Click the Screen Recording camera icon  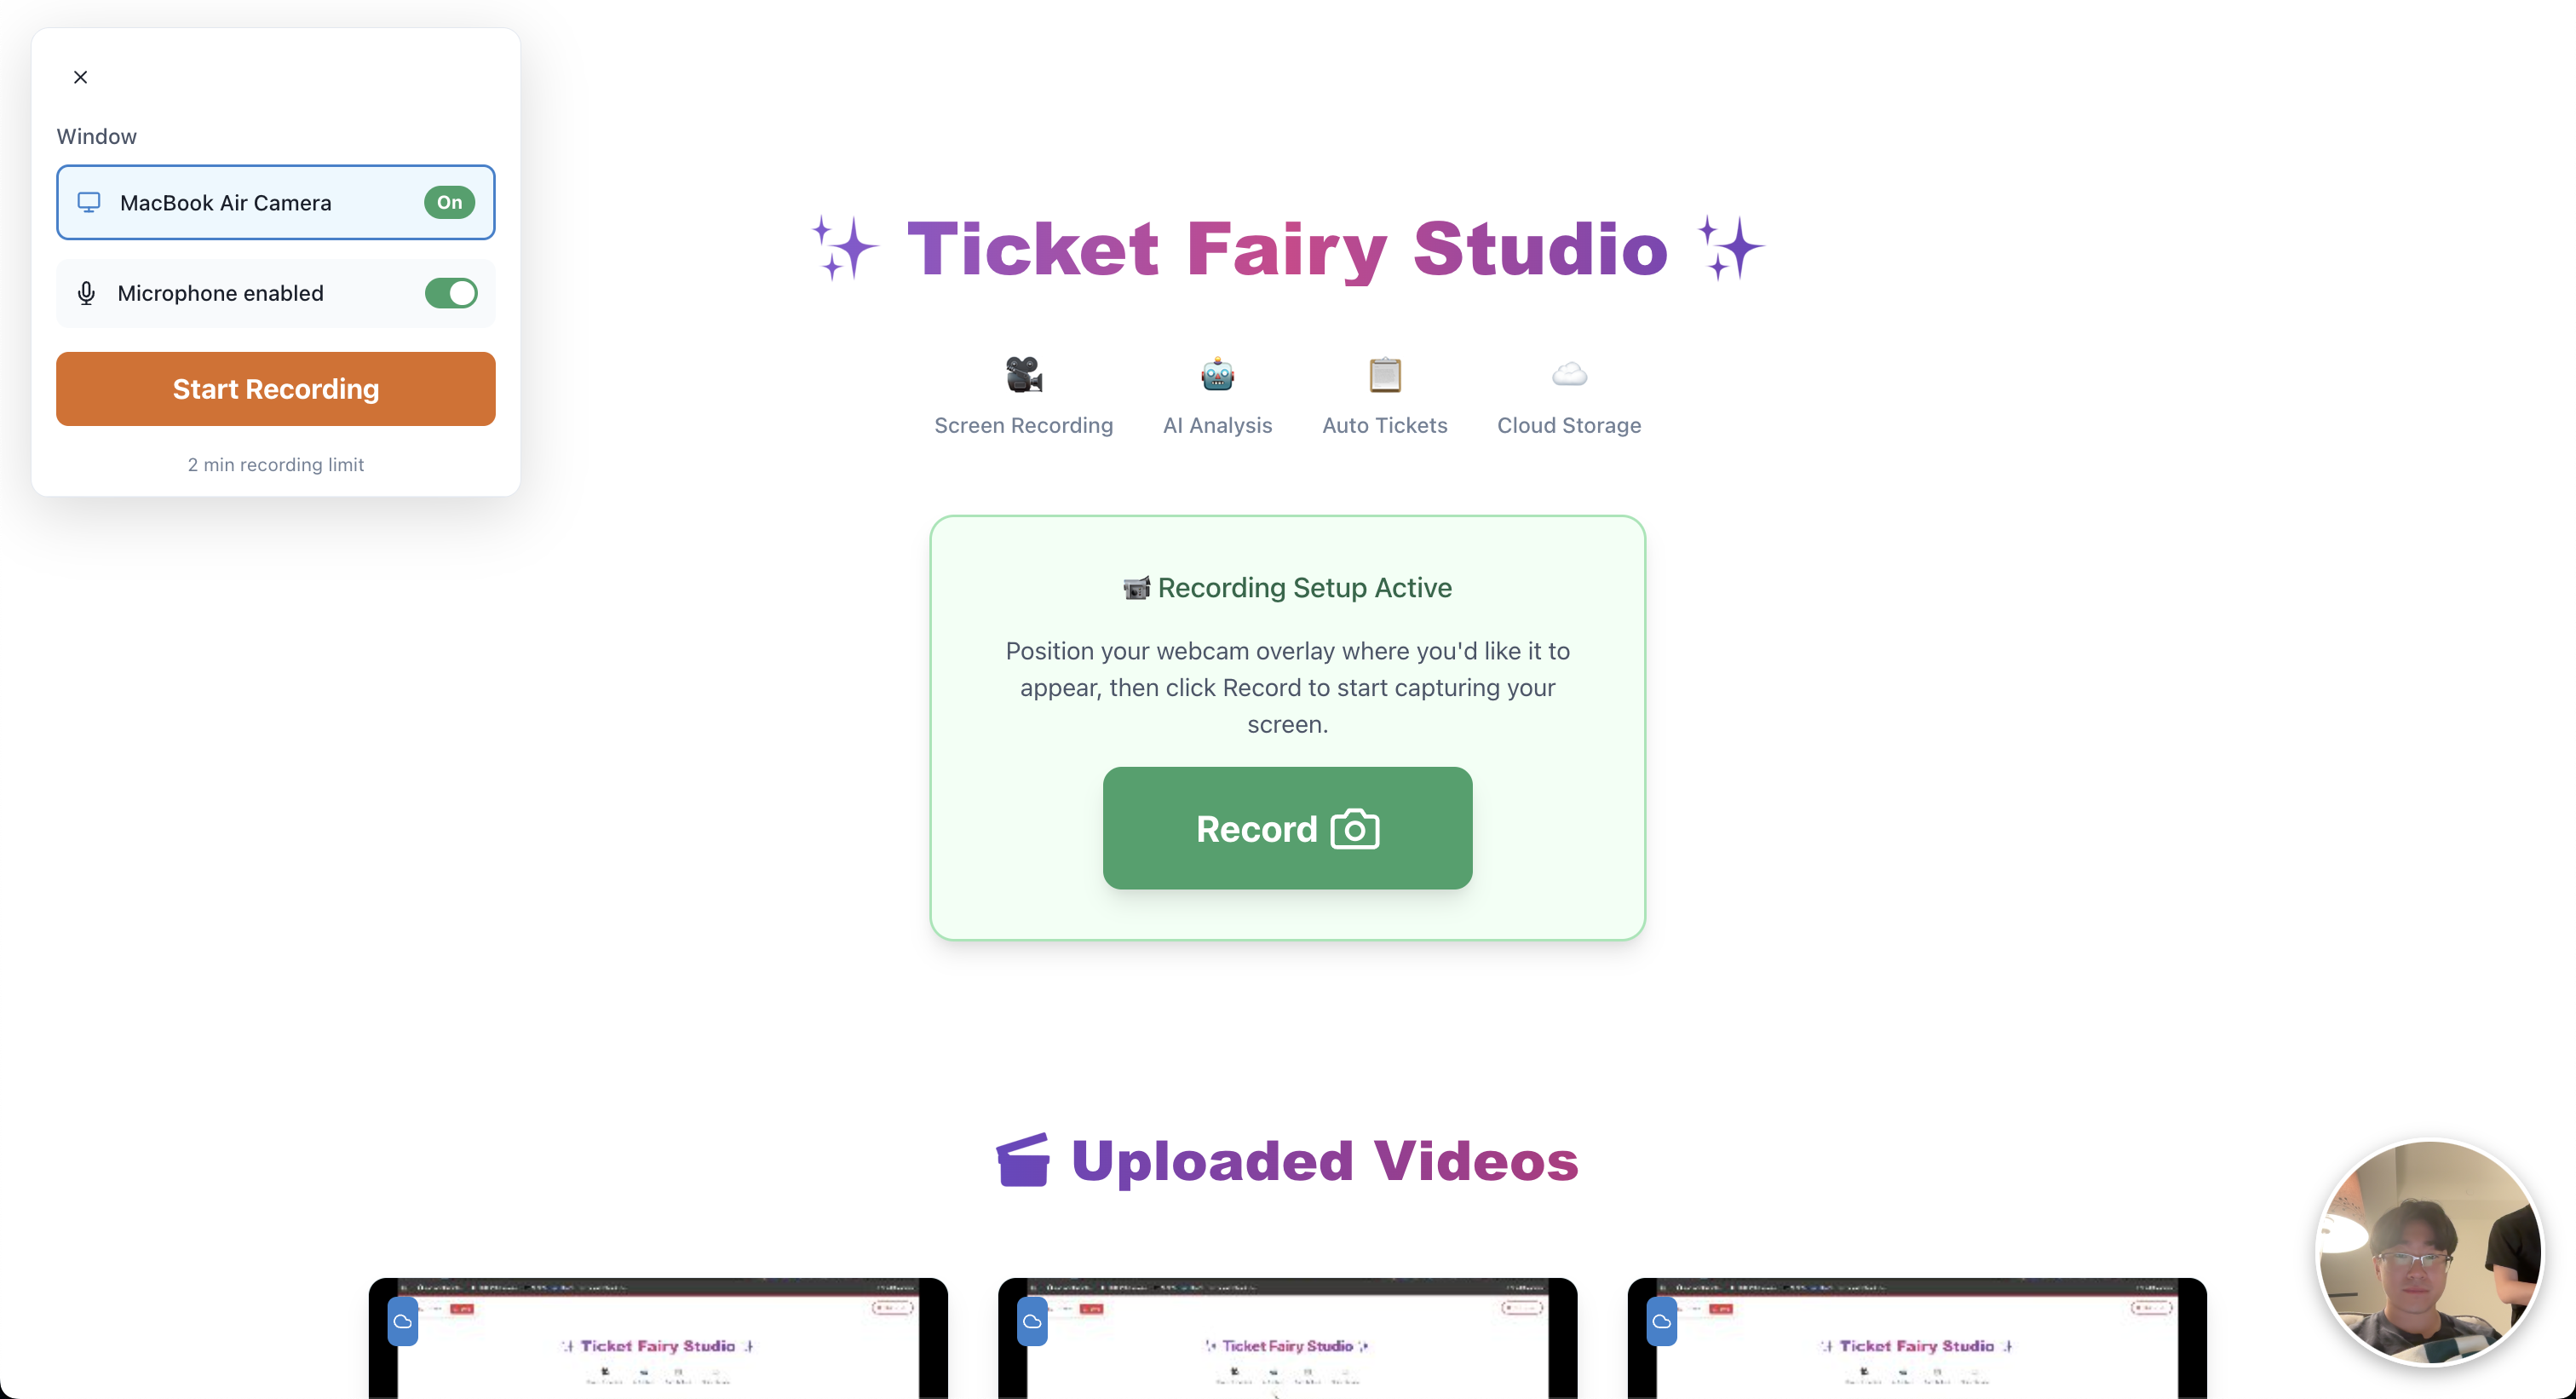[1023, 374]
